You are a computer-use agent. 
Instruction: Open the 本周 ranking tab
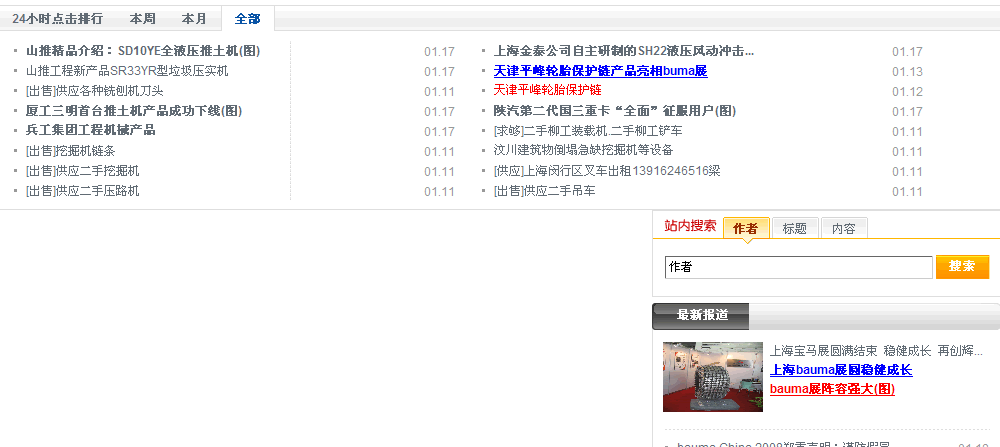pos(142,18)
